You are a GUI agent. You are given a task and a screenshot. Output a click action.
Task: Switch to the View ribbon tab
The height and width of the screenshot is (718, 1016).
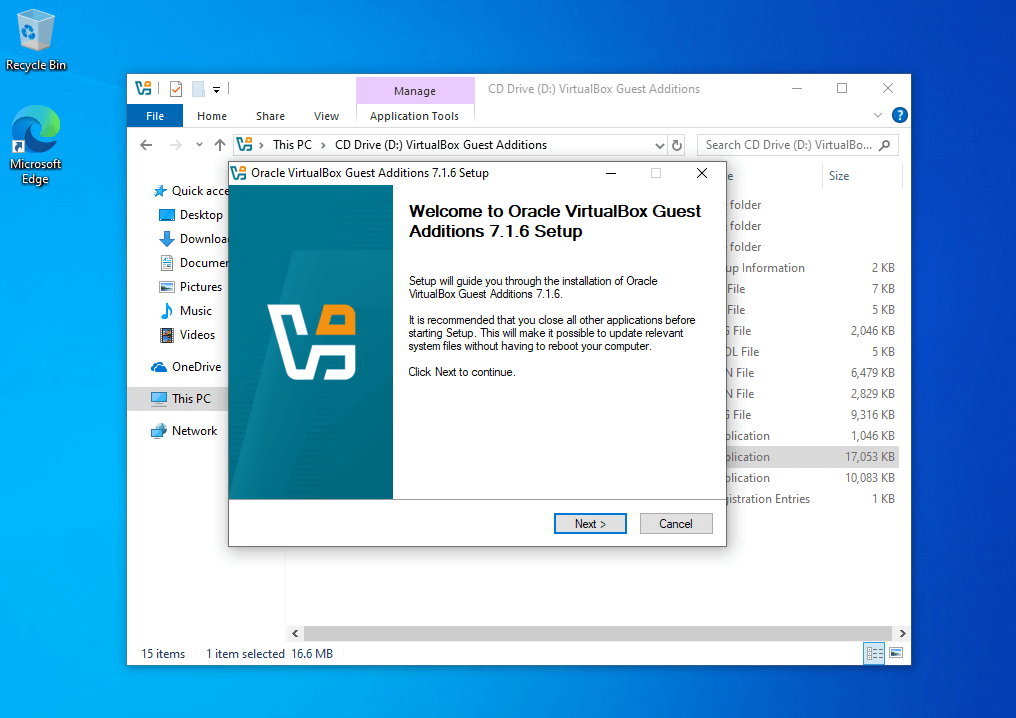pyautogui.click(x=327, y=116)
